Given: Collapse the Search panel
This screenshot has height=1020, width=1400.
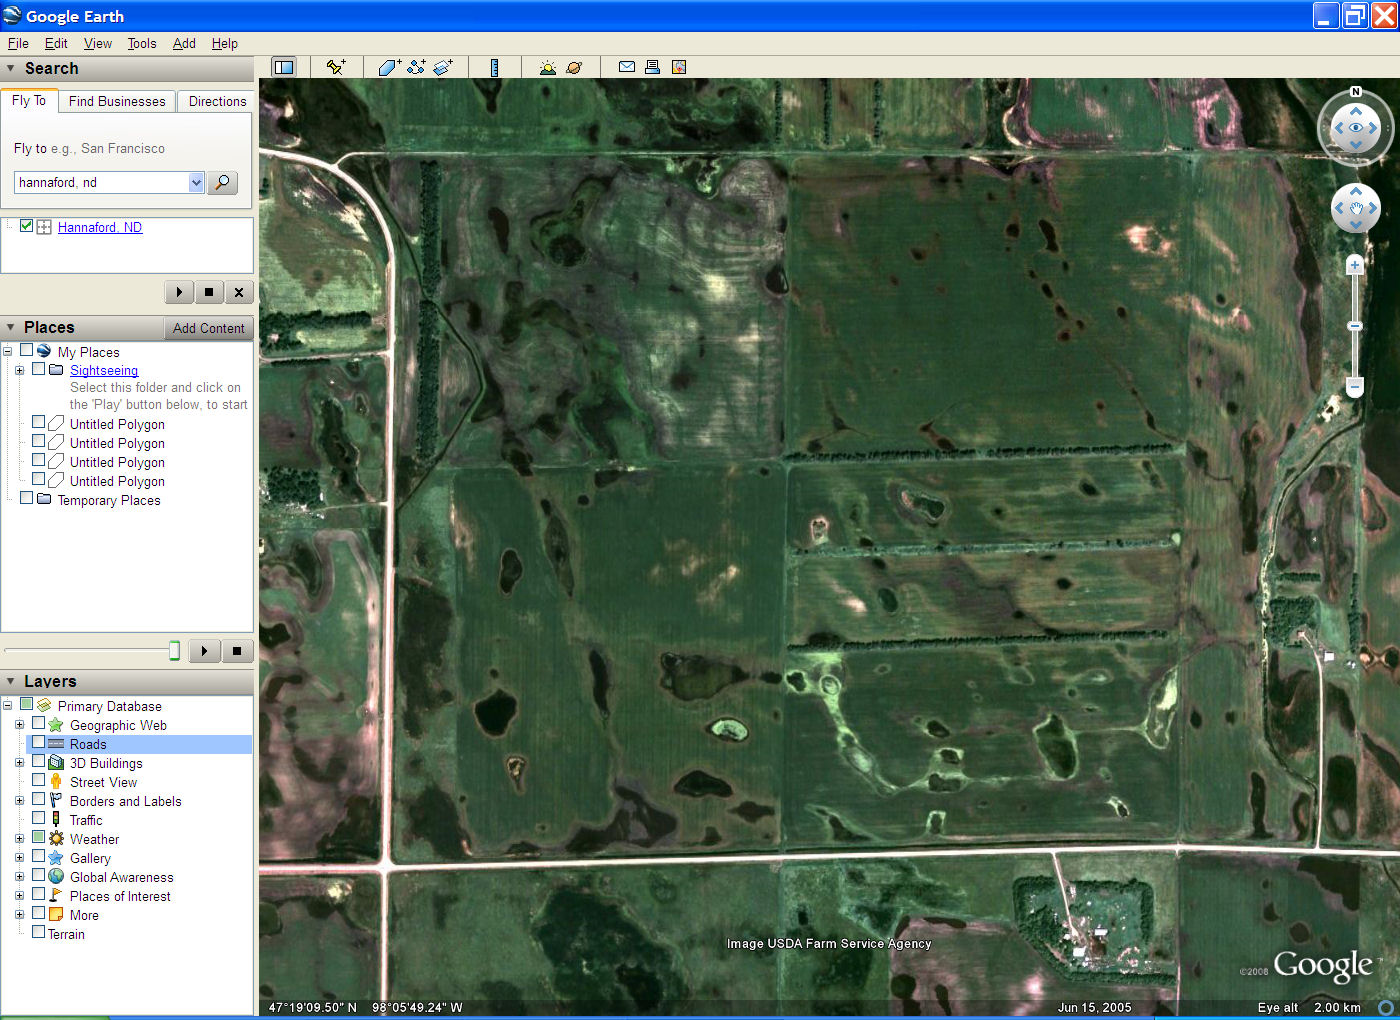Looking at the screenshot, I should click(x=11, y=69).
